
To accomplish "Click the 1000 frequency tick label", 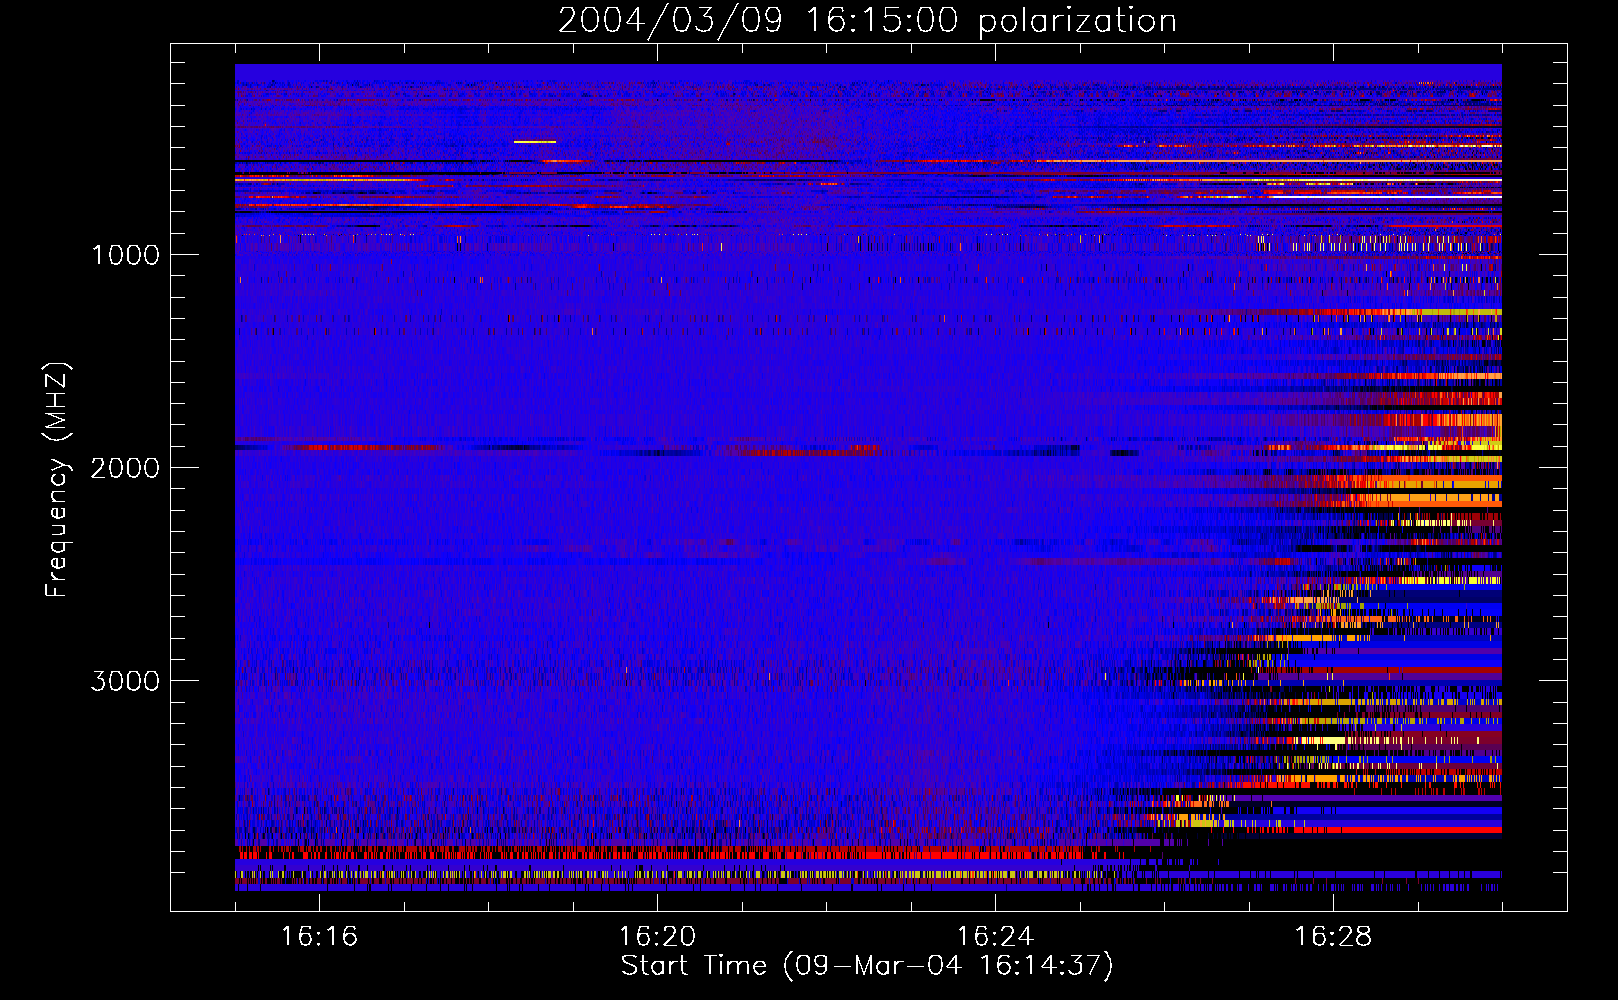I will coord(125,255).
